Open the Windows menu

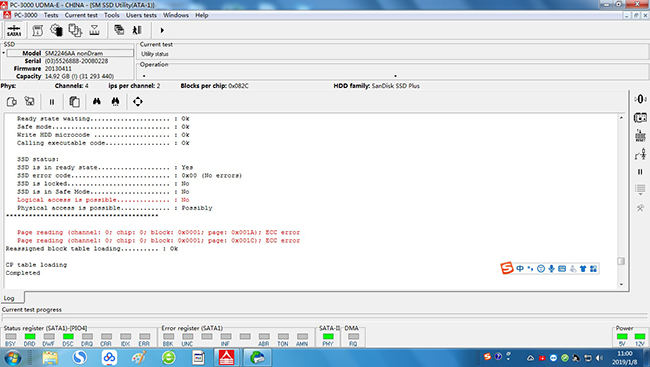(175, 15)
